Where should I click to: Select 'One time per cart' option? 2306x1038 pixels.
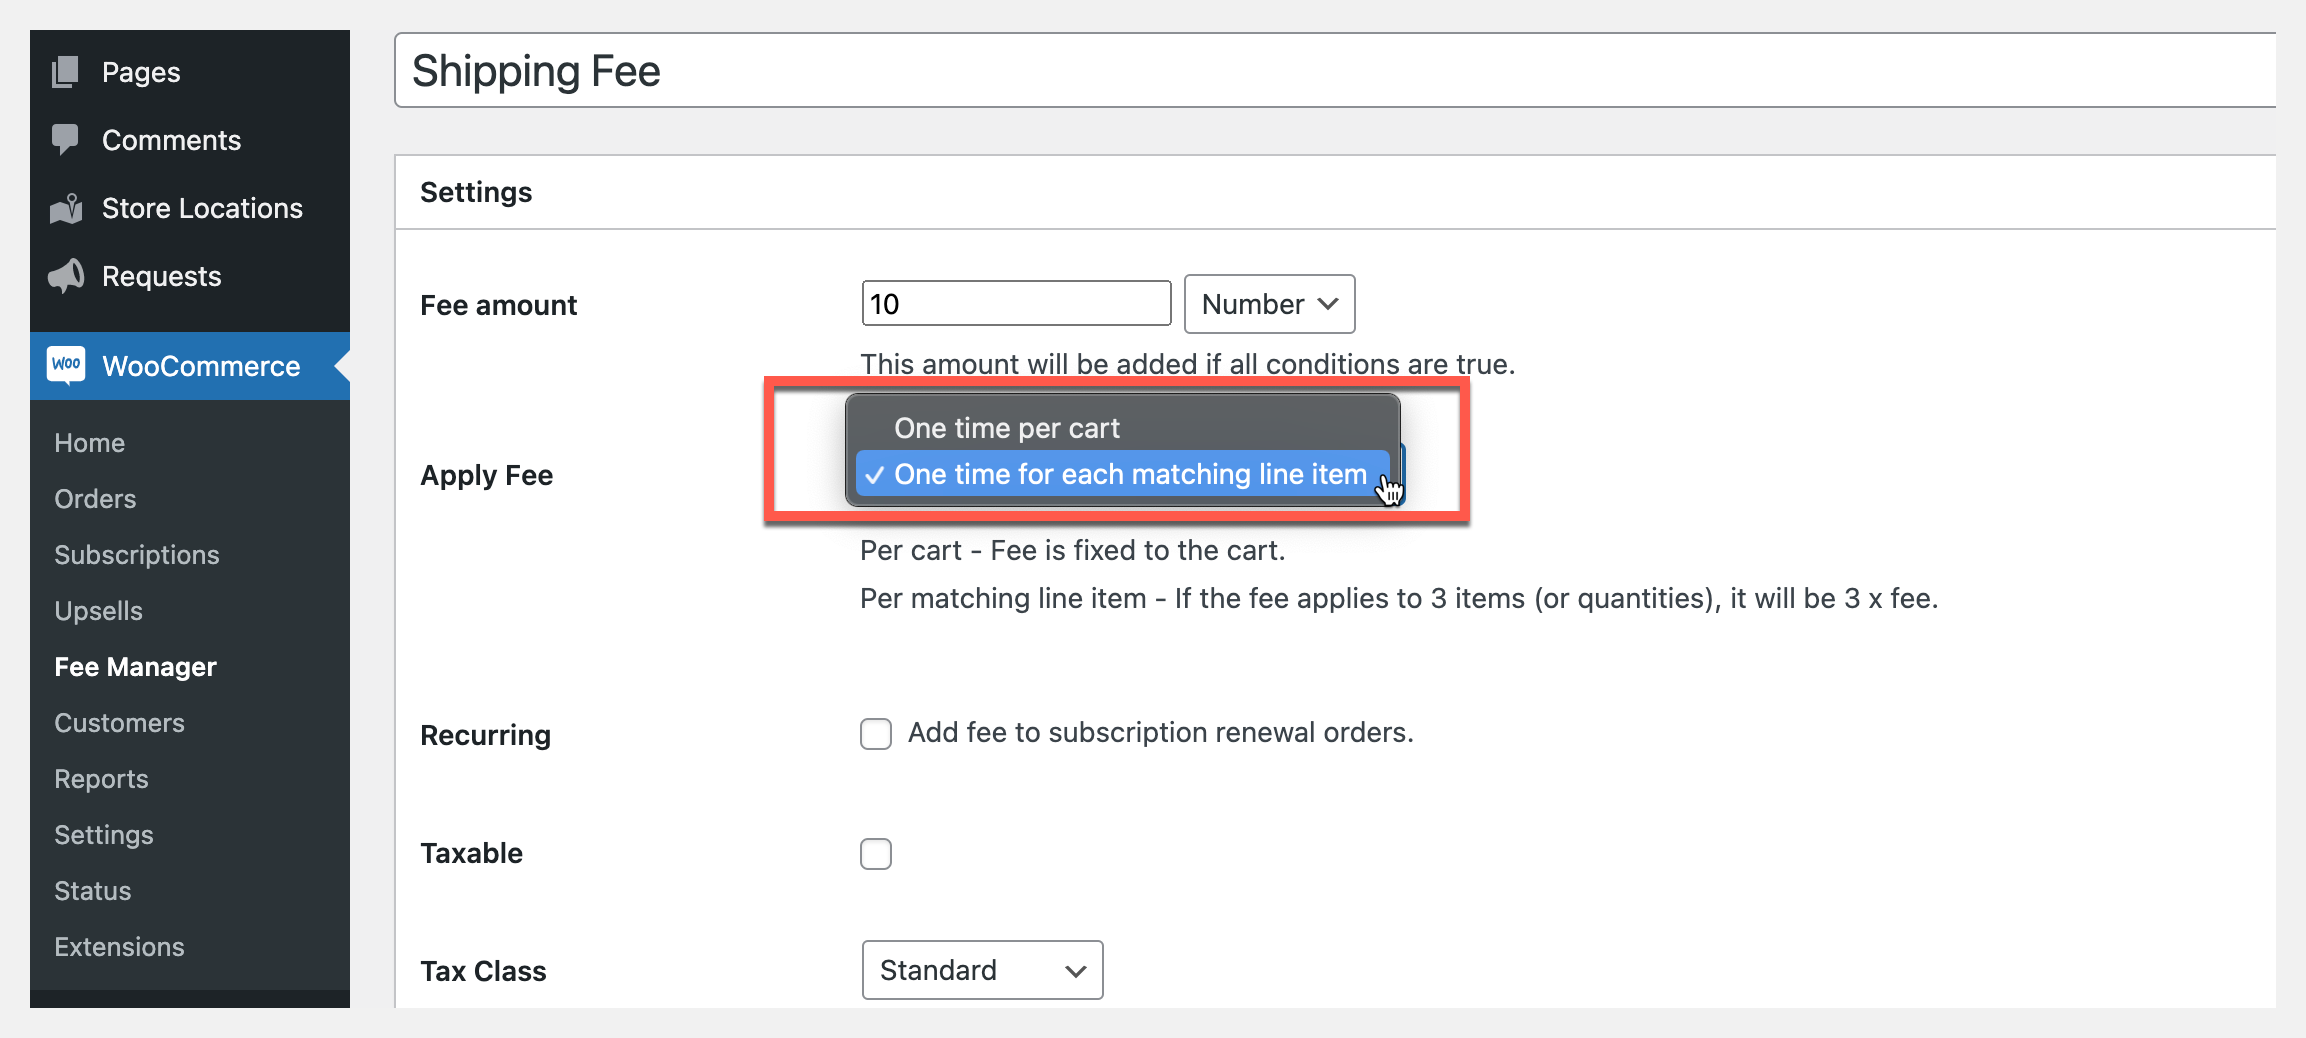(x=1007, y=428)
